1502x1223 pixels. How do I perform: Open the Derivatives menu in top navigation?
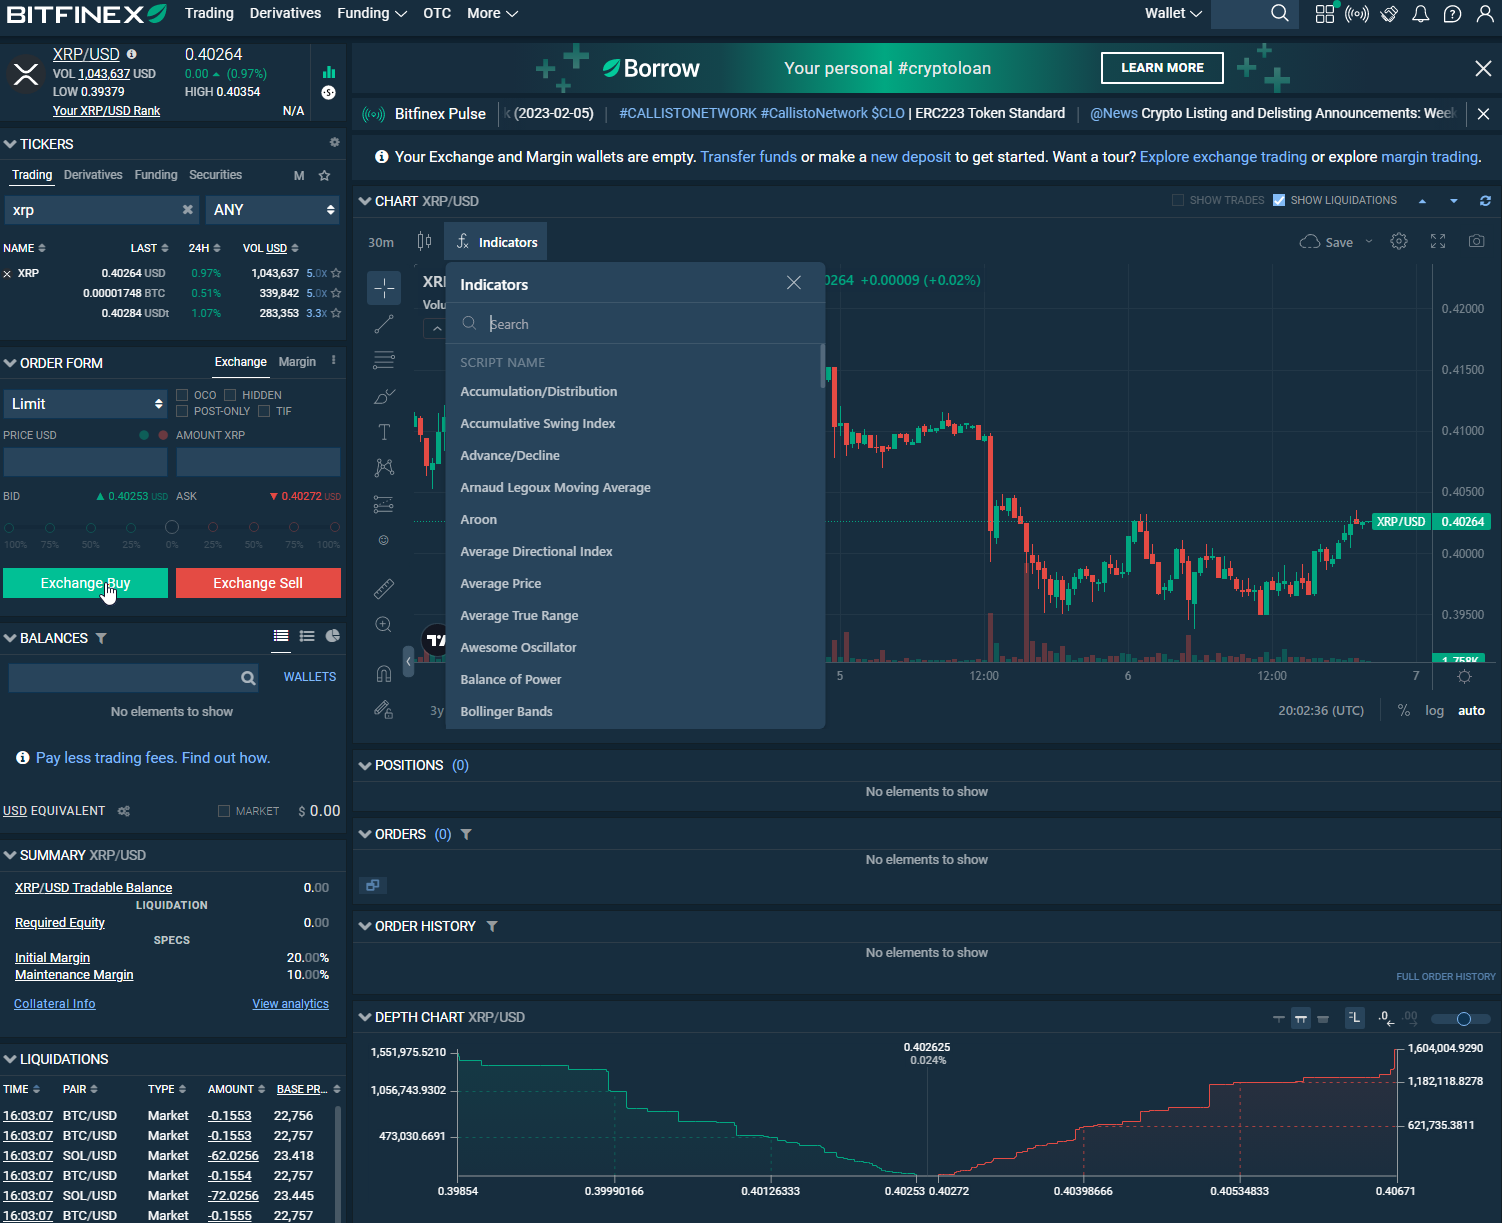[285, 13]
